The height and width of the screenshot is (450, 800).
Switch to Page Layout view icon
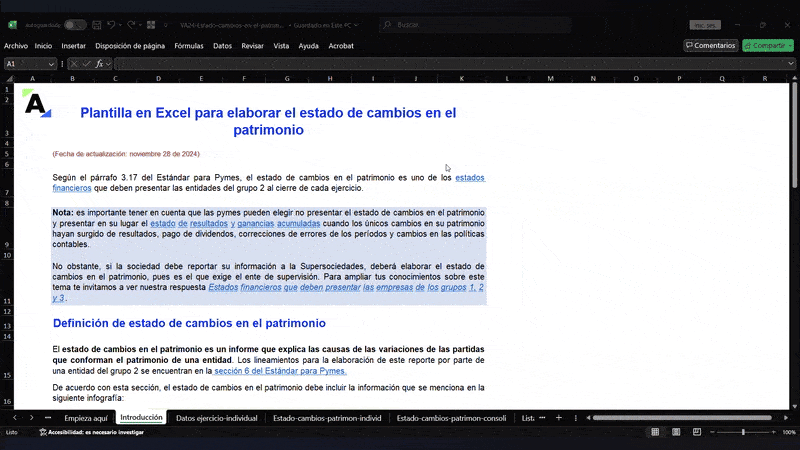tap(674, 432)
